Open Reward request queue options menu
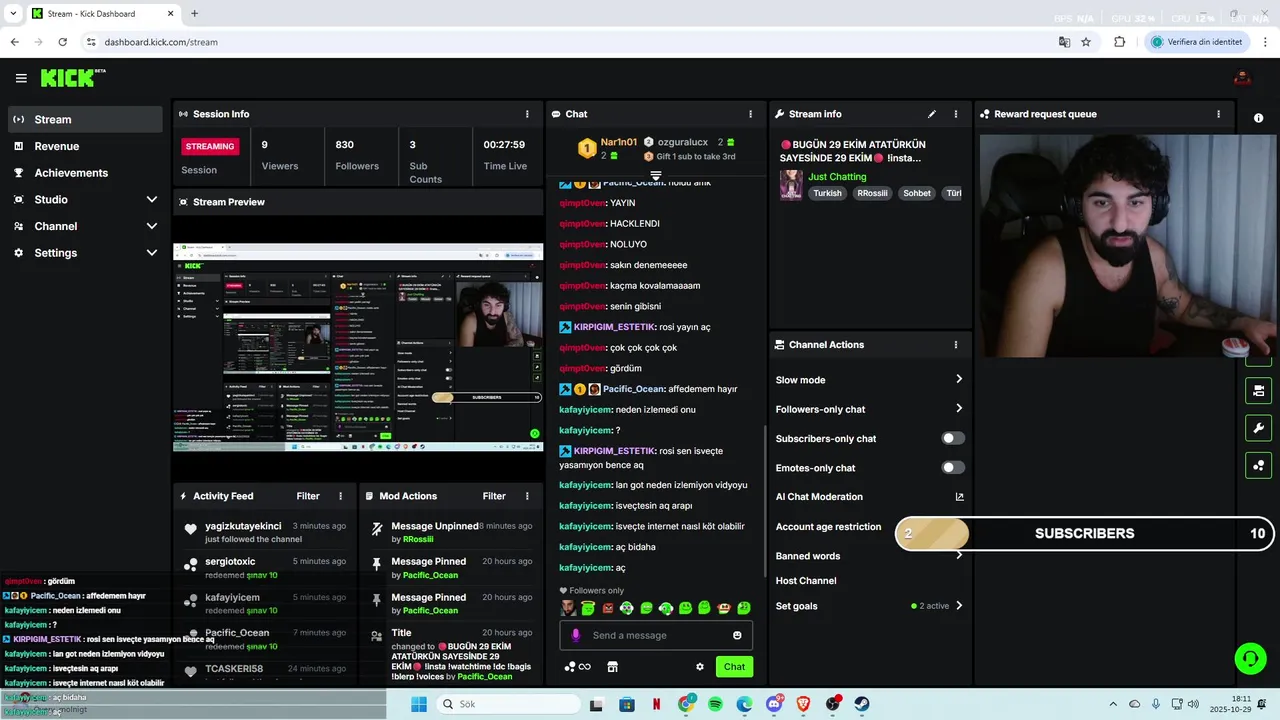 coord(1218,114)
